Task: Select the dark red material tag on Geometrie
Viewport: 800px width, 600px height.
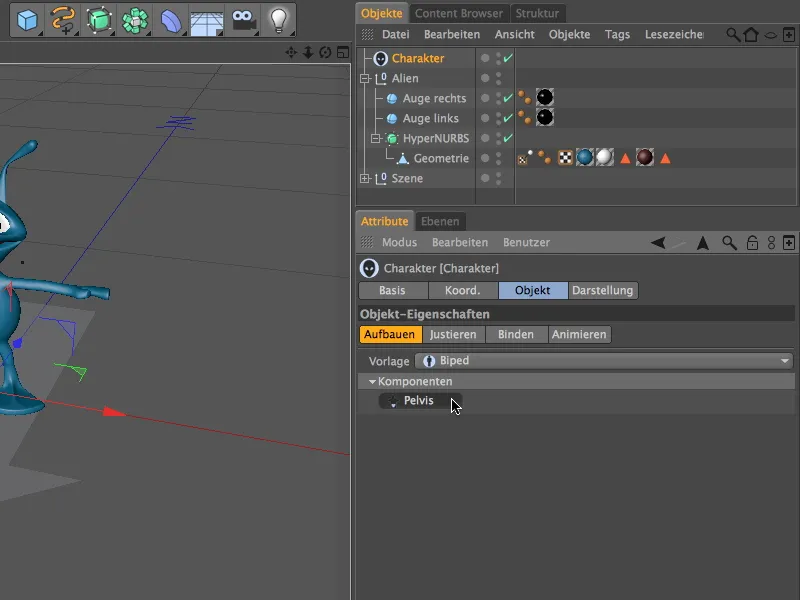Action: coord(645,158)
